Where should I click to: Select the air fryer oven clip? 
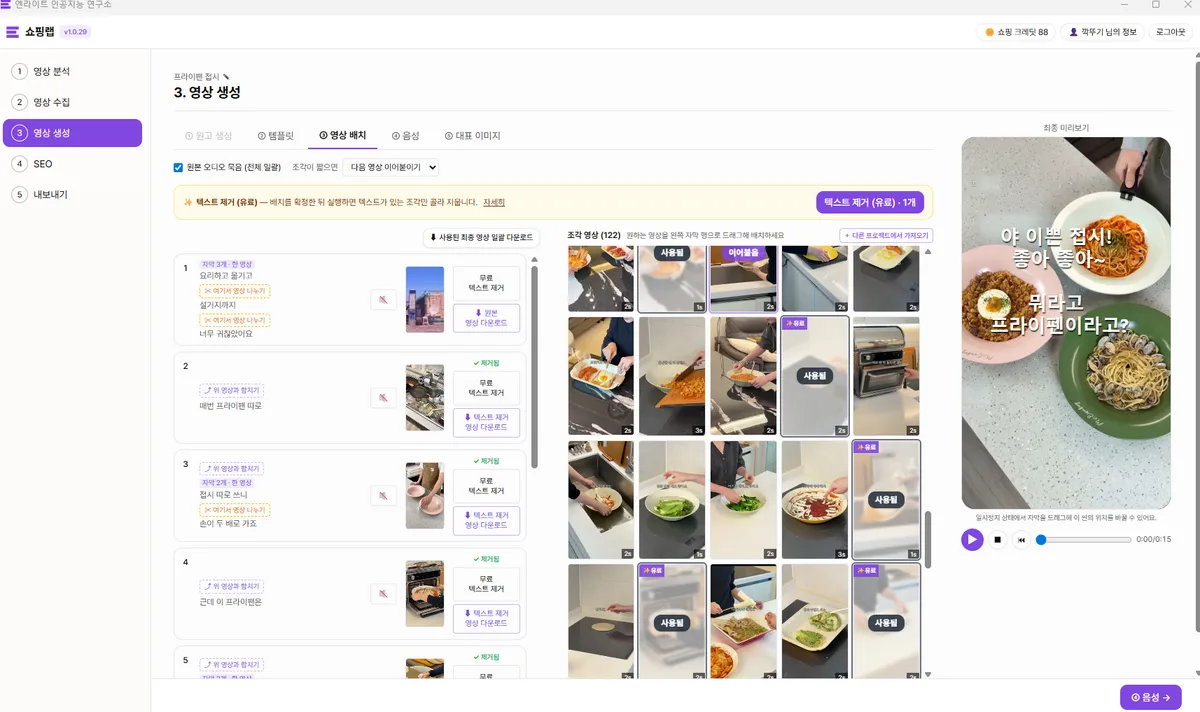[886, 376]
